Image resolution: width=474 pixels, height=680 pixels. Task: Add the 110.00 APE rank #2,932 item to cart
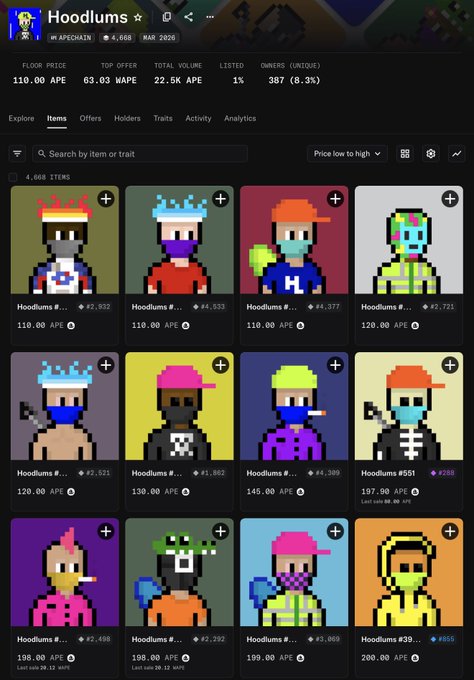pyautogui.click(x=106, y=199)
